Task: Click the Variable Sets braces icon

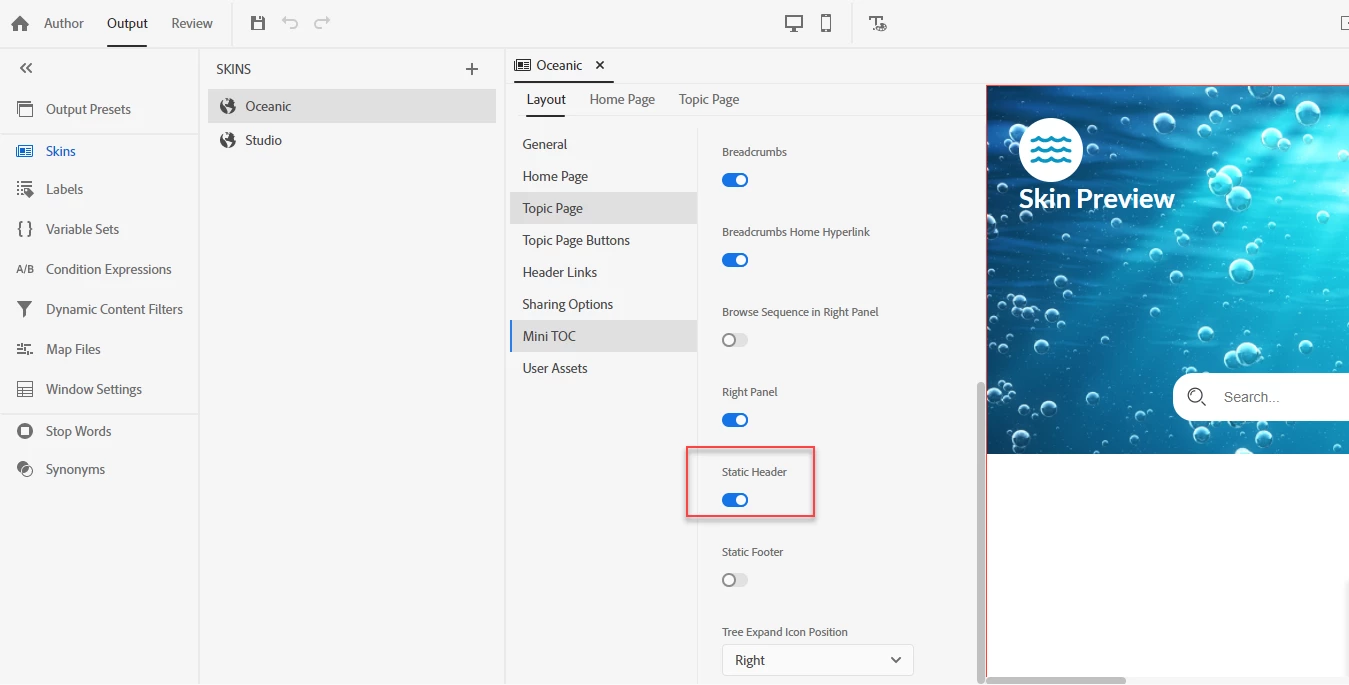Action: point(26,229)
